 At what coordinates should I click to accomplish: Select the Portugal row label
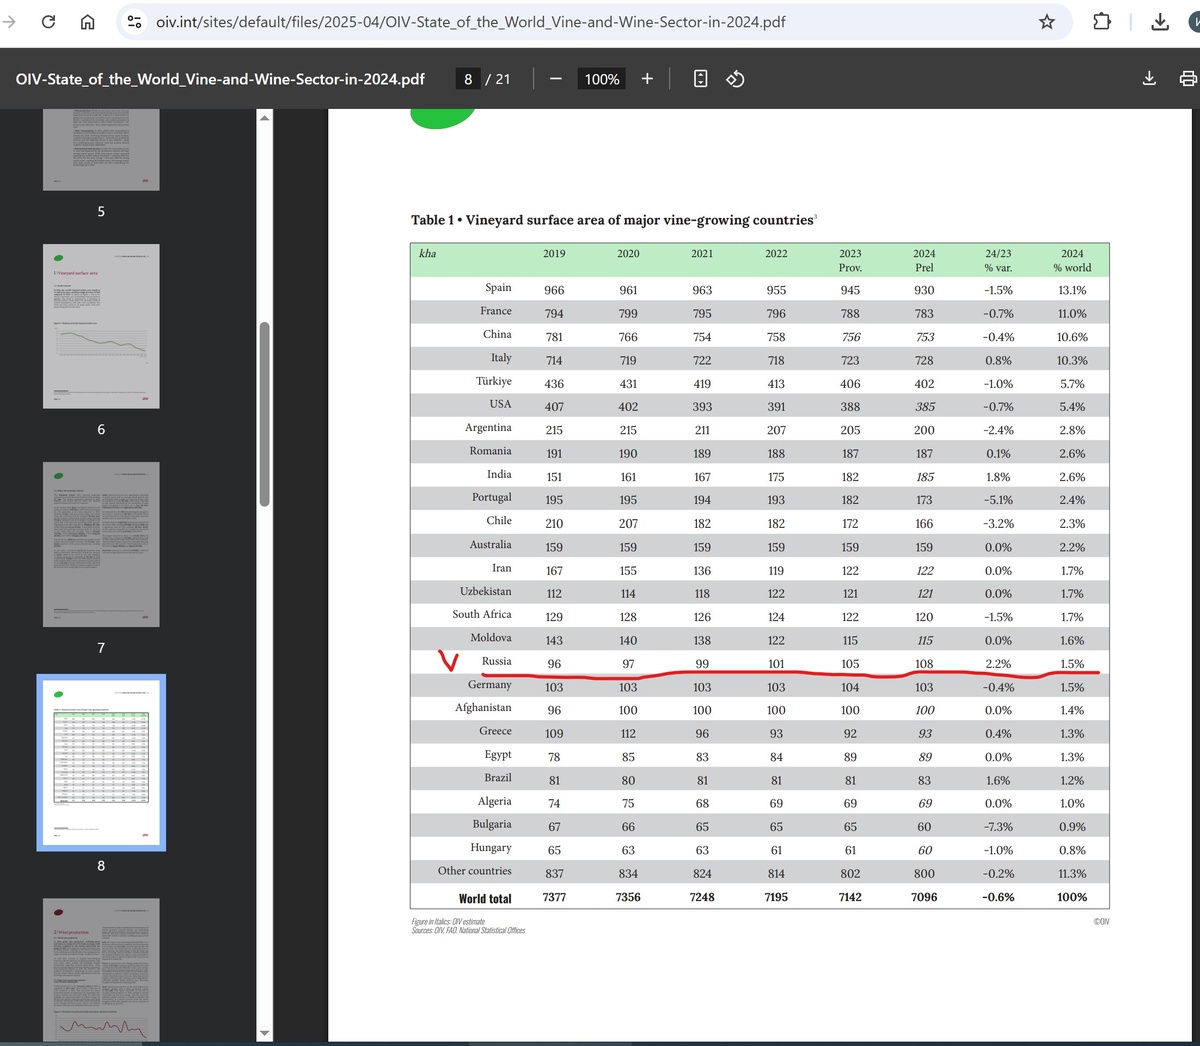pyautogui.click(x=492, y=497)
